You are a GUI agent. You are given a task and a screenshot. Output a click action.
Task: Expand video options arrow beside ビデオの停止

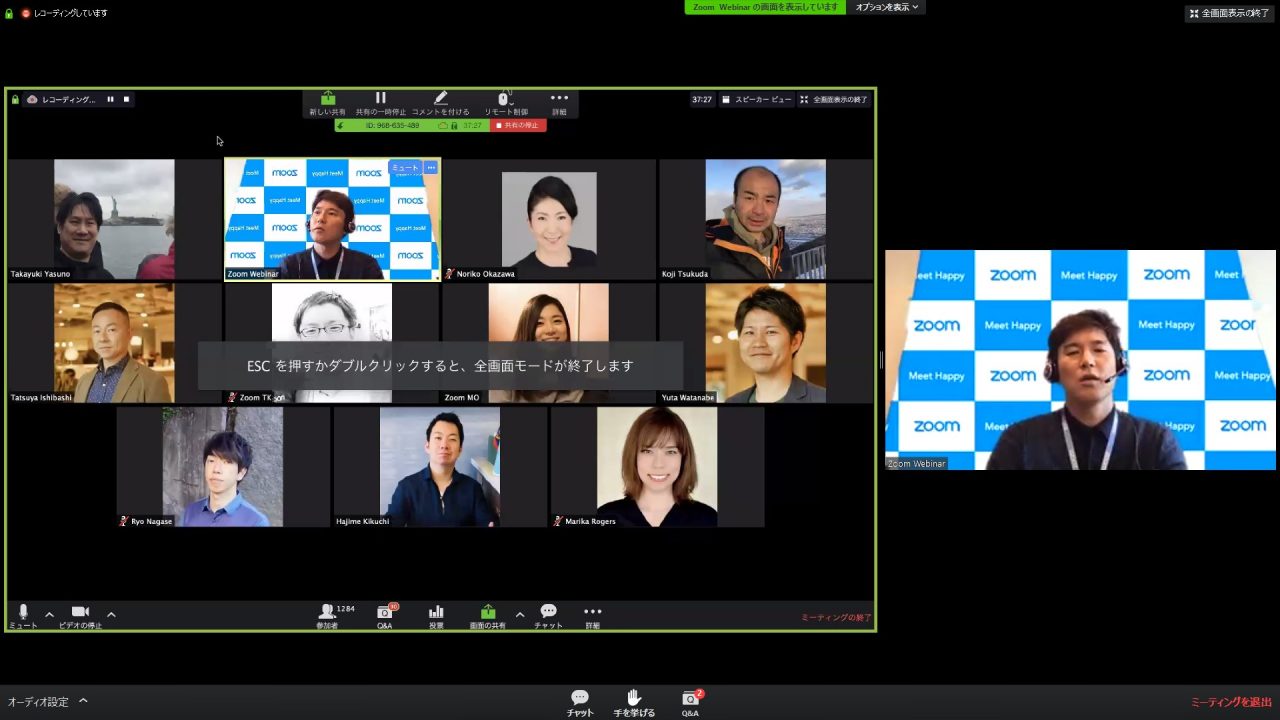tap(111, 614)
